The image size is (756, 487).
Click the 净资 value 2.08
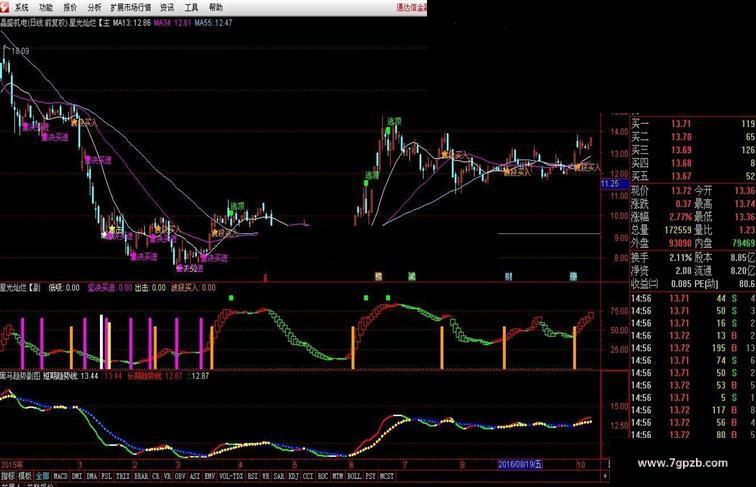click(683, 271)
